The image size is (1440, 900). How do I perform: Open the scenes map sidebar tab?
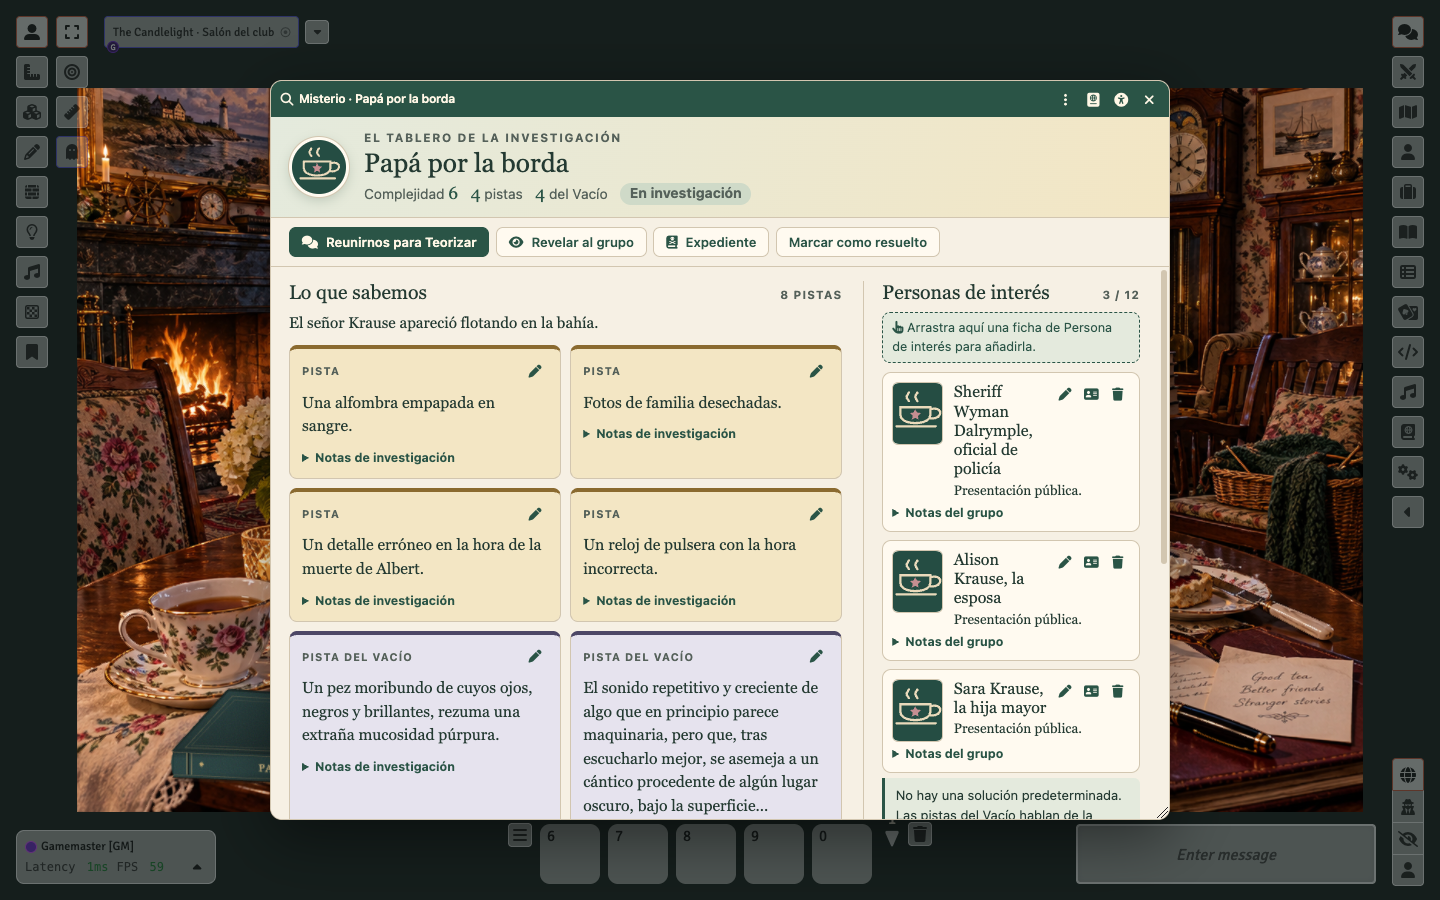[x=1408, y=112]
